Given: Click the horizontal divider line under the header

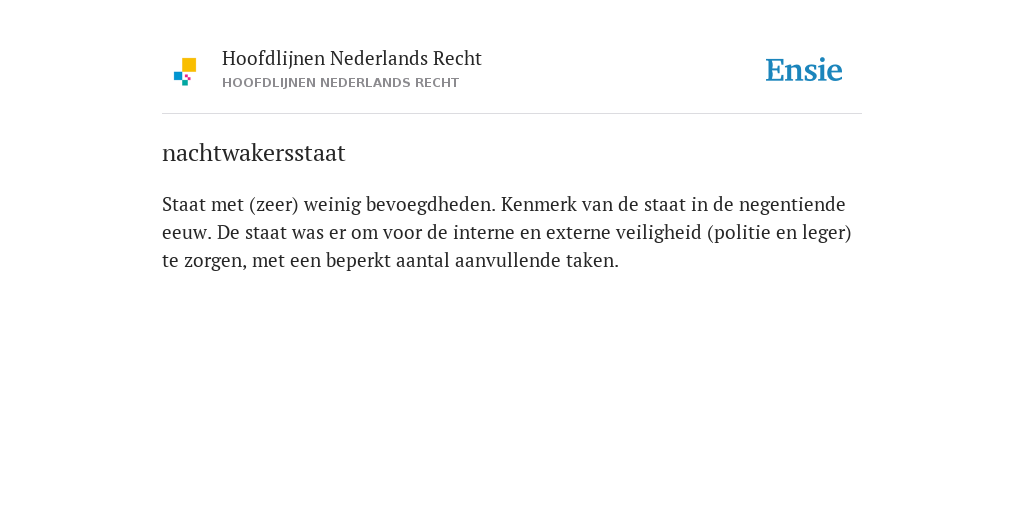Looking at the screenshot, I should point(512,114).
